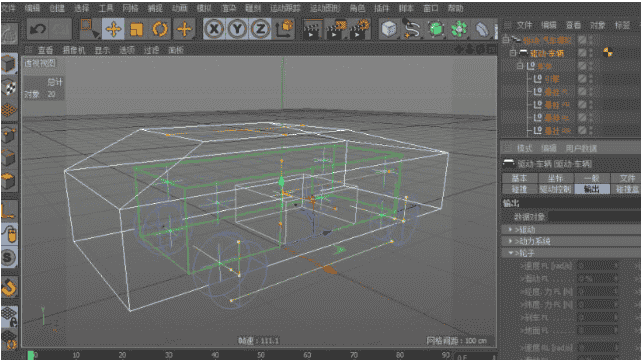Switch to the 基本 tab
Screen dimensions: 642x360
click(519, 178)
